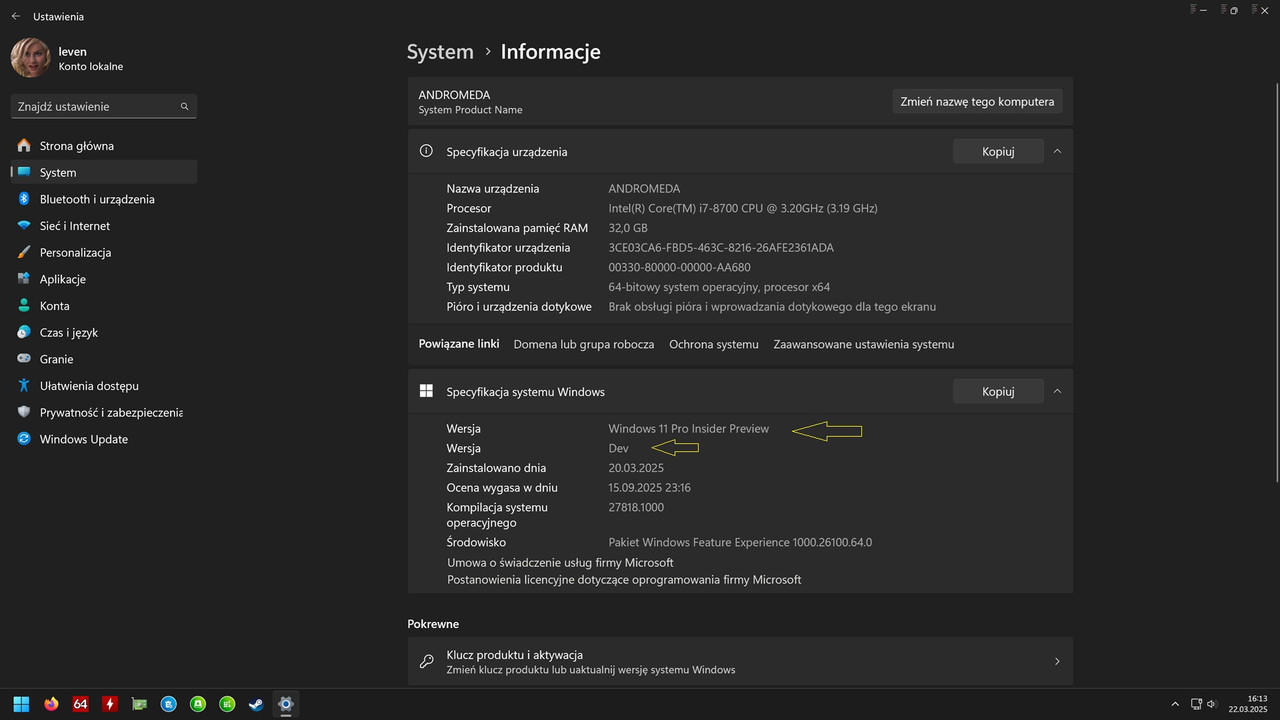Click Settings gear icon in taskbar
Viewport: 1280px width, 720px height.
[286, 704]
